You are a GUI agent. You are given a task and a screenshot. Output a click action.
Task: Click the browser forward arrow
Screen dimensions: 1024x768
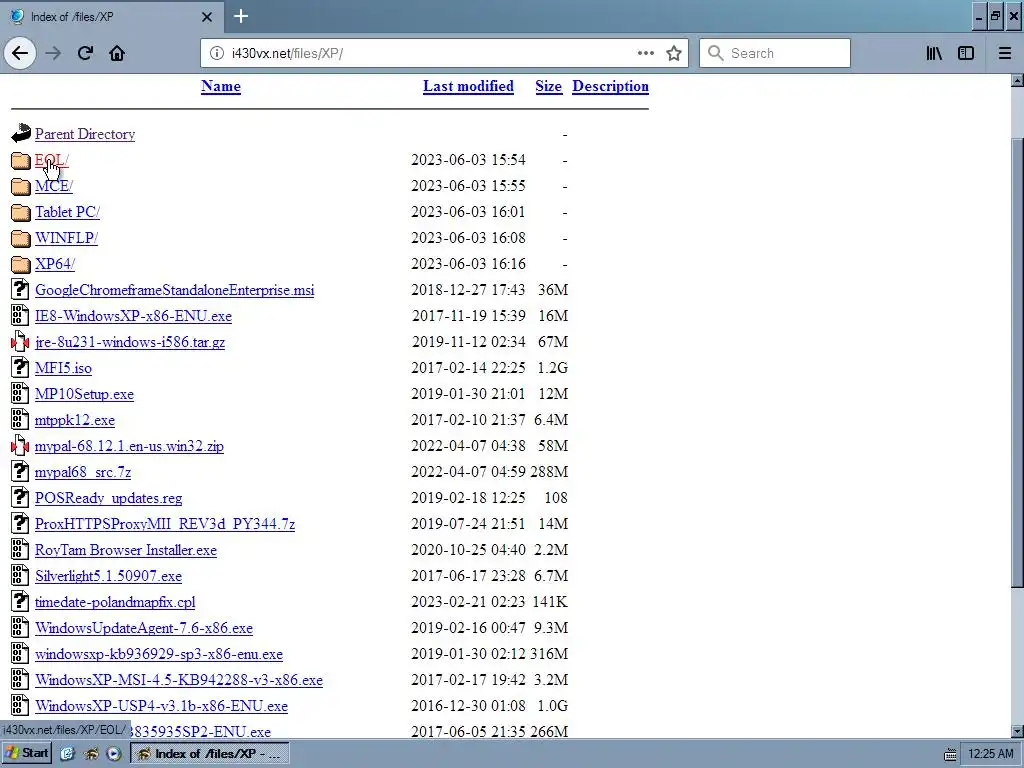click(x=53, y=53)
